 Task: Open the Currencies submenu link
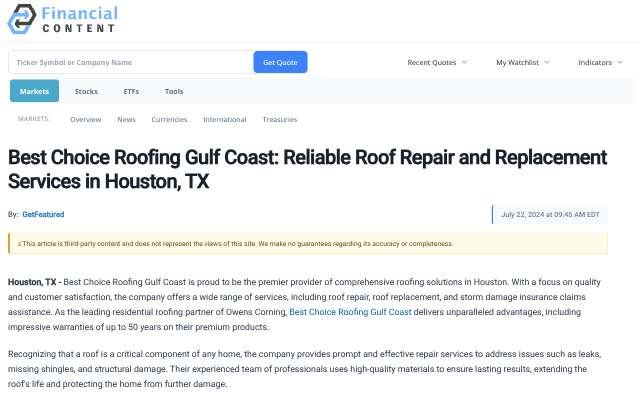(x=169, y=120)
